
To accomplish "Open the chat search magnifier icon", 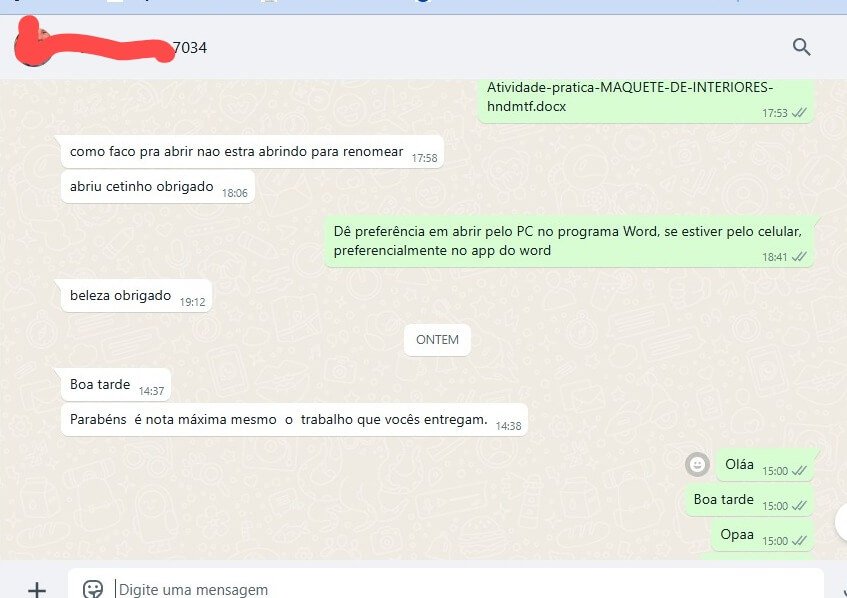I will click(x=802, y=47).
